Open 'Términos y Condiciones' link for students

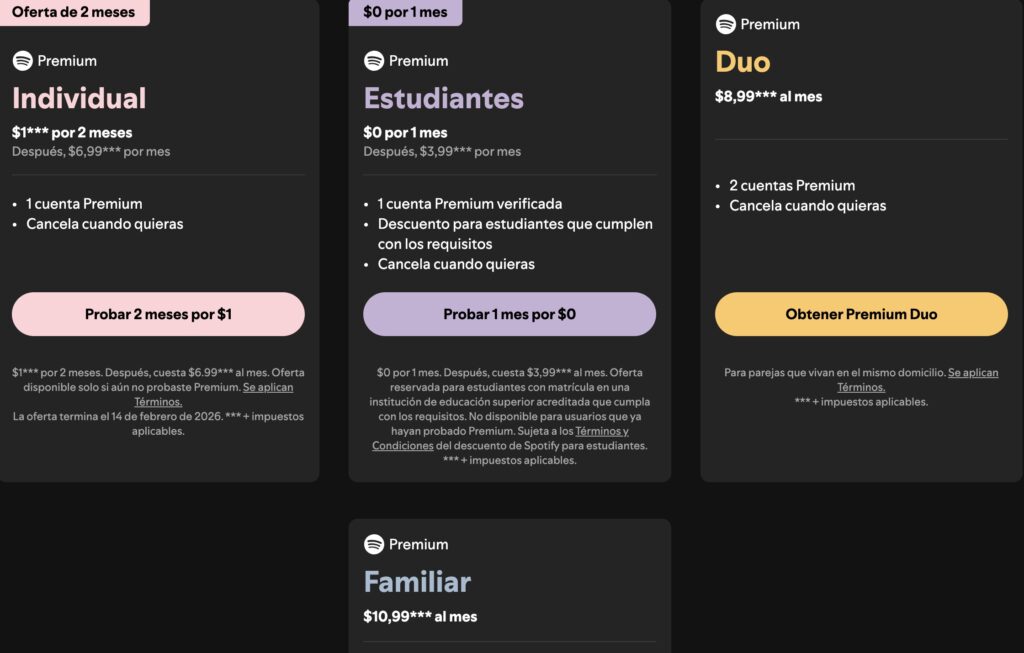(601, 432)
